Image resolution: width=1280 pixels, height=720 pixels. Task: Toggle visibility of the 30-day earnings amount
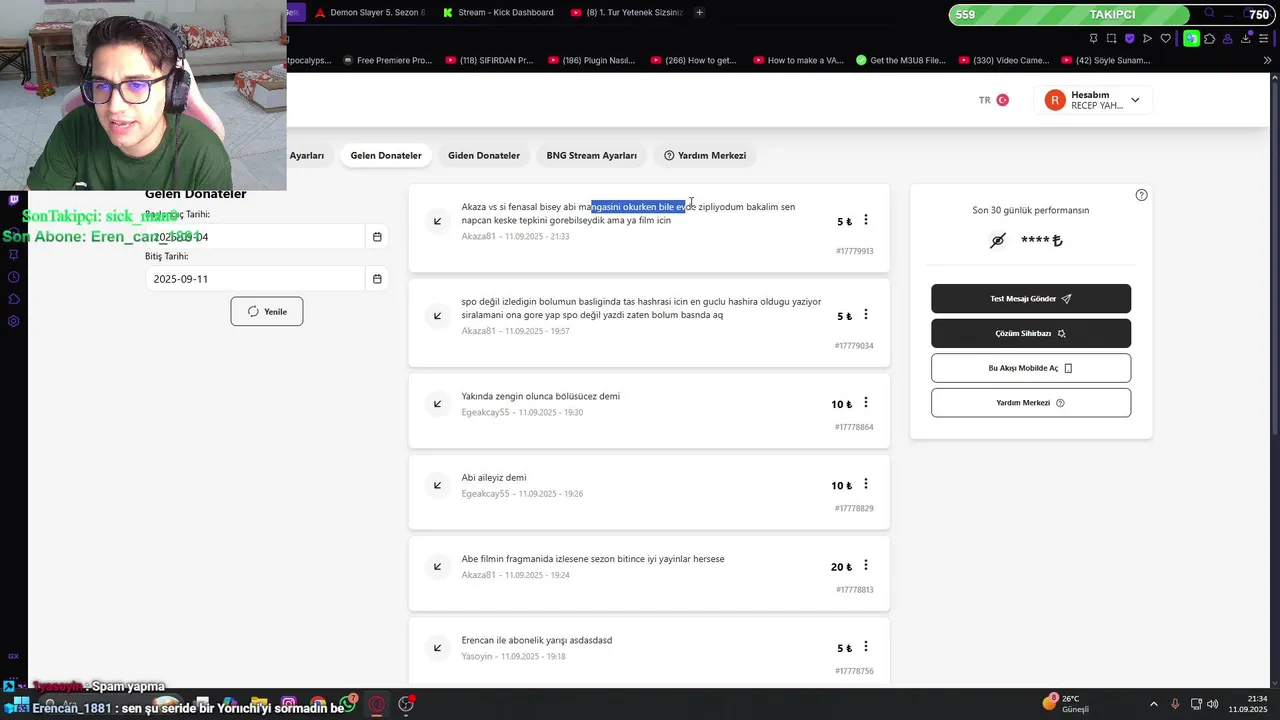click(x=997, y=241)
